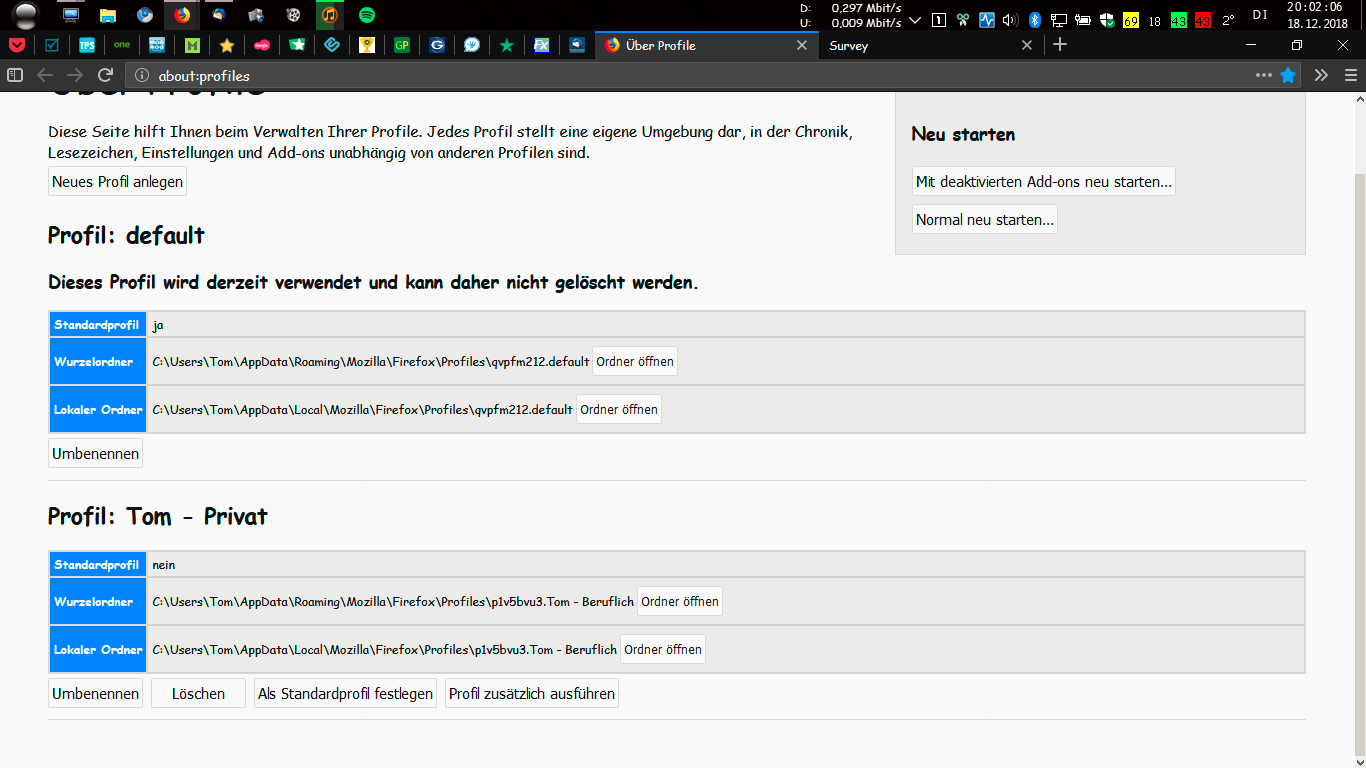Click the blue bookmark star
Screen dimensions: 1366x768
click(1288, 75)
